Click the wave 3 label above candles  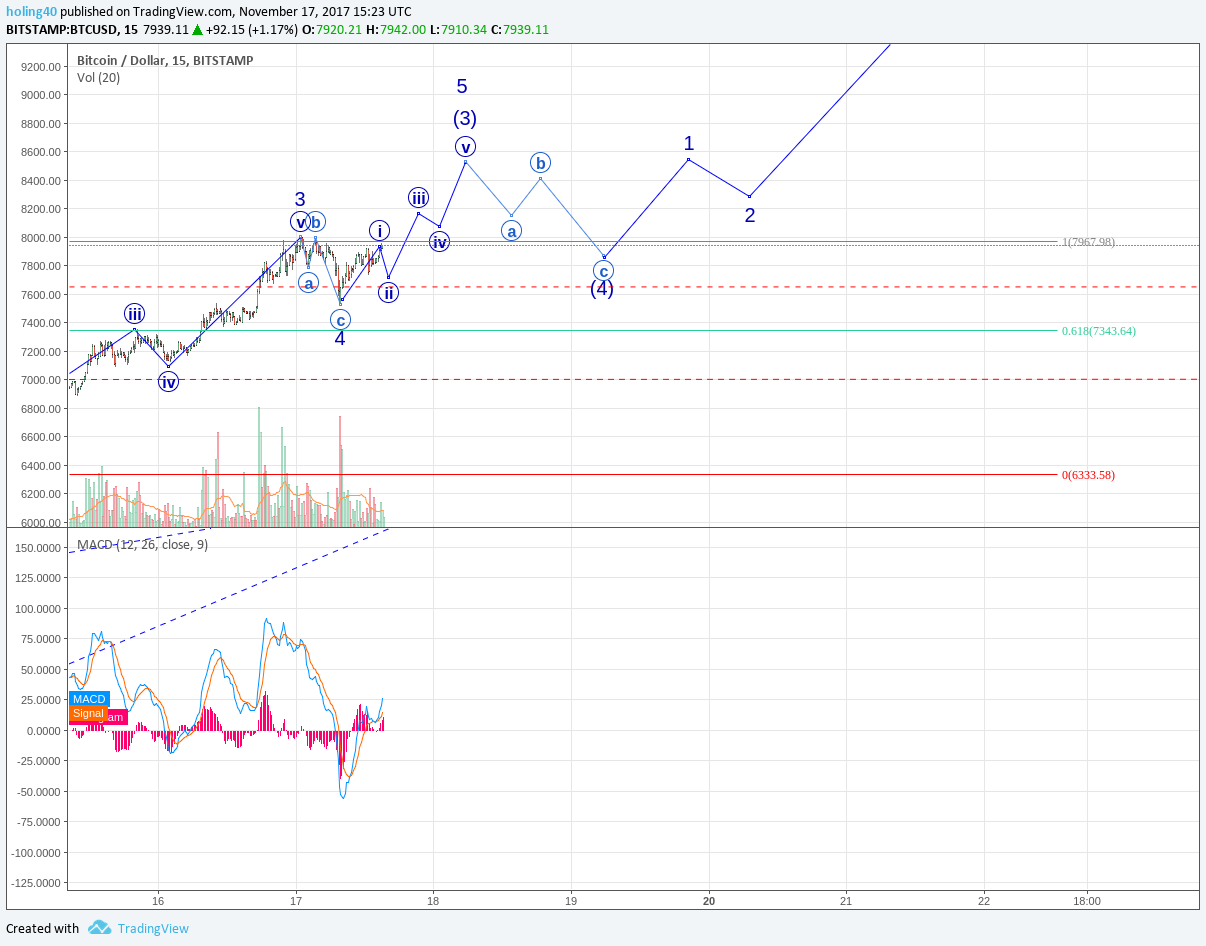pos(299,199)
